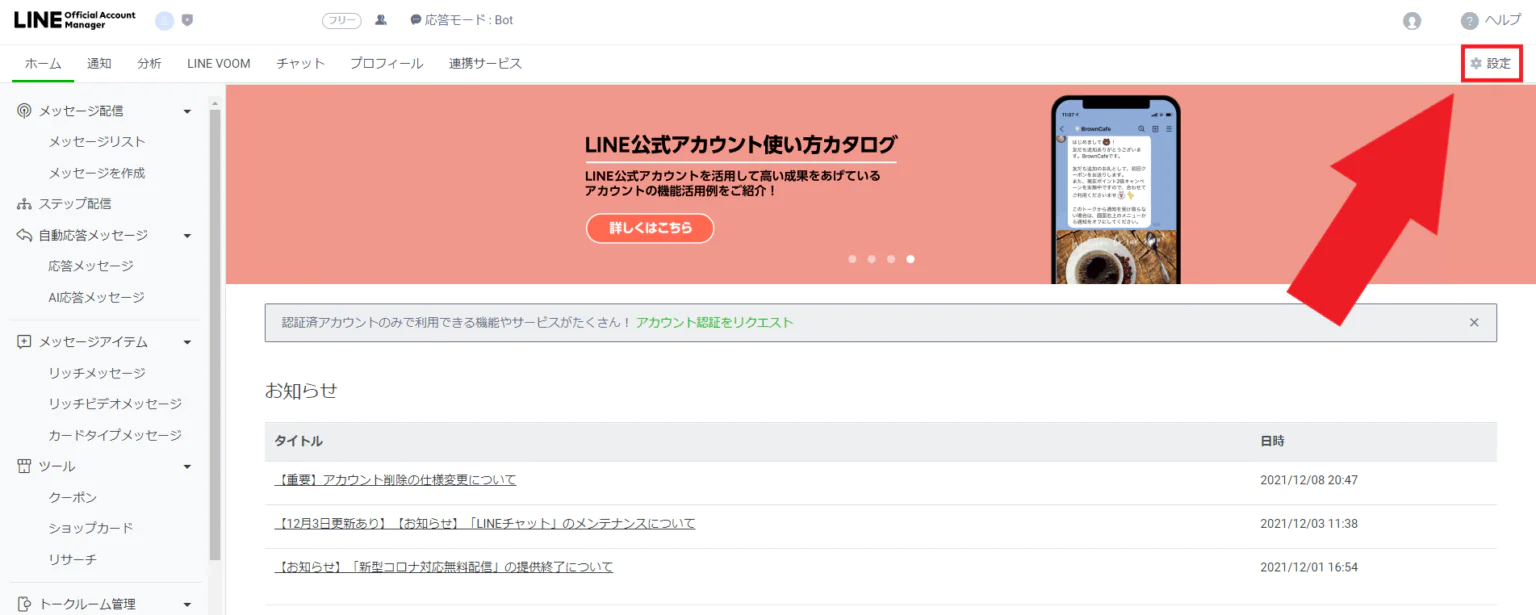This screenshot has width=1536, height=615.
Task: Dismiss the account verification notice
Action: pos(1473,322)
